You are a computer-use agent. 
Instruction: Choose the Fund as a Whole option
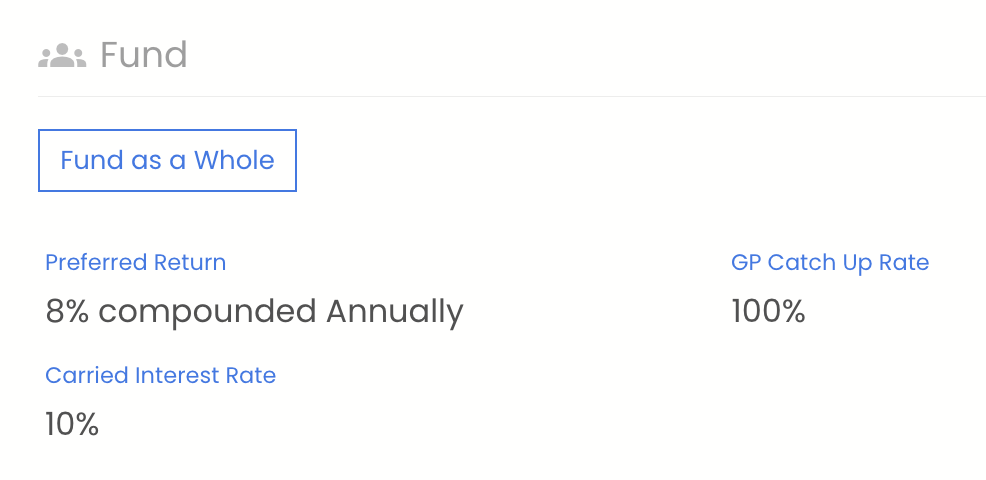point(167,160)
